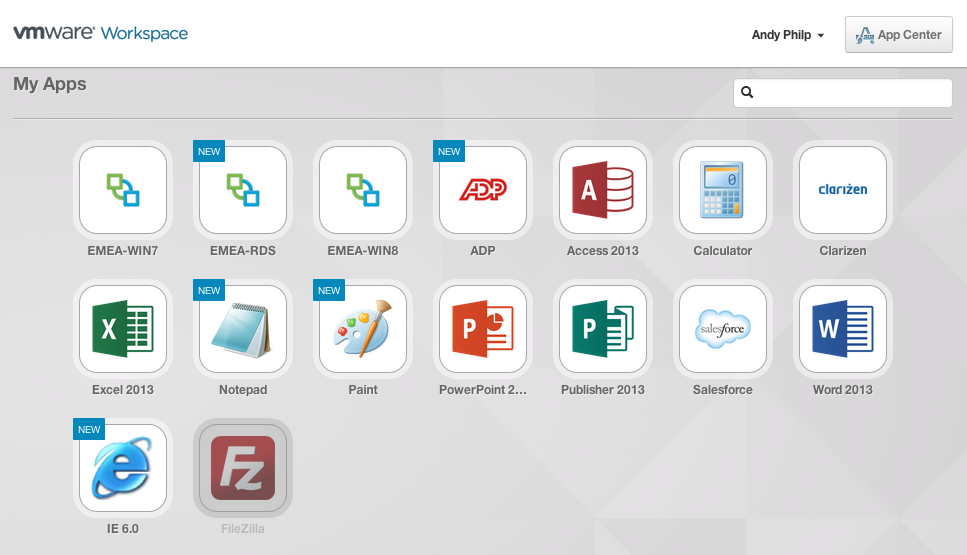Click the IE 6.0 label
967x555 pixels.
pos(123,529)
